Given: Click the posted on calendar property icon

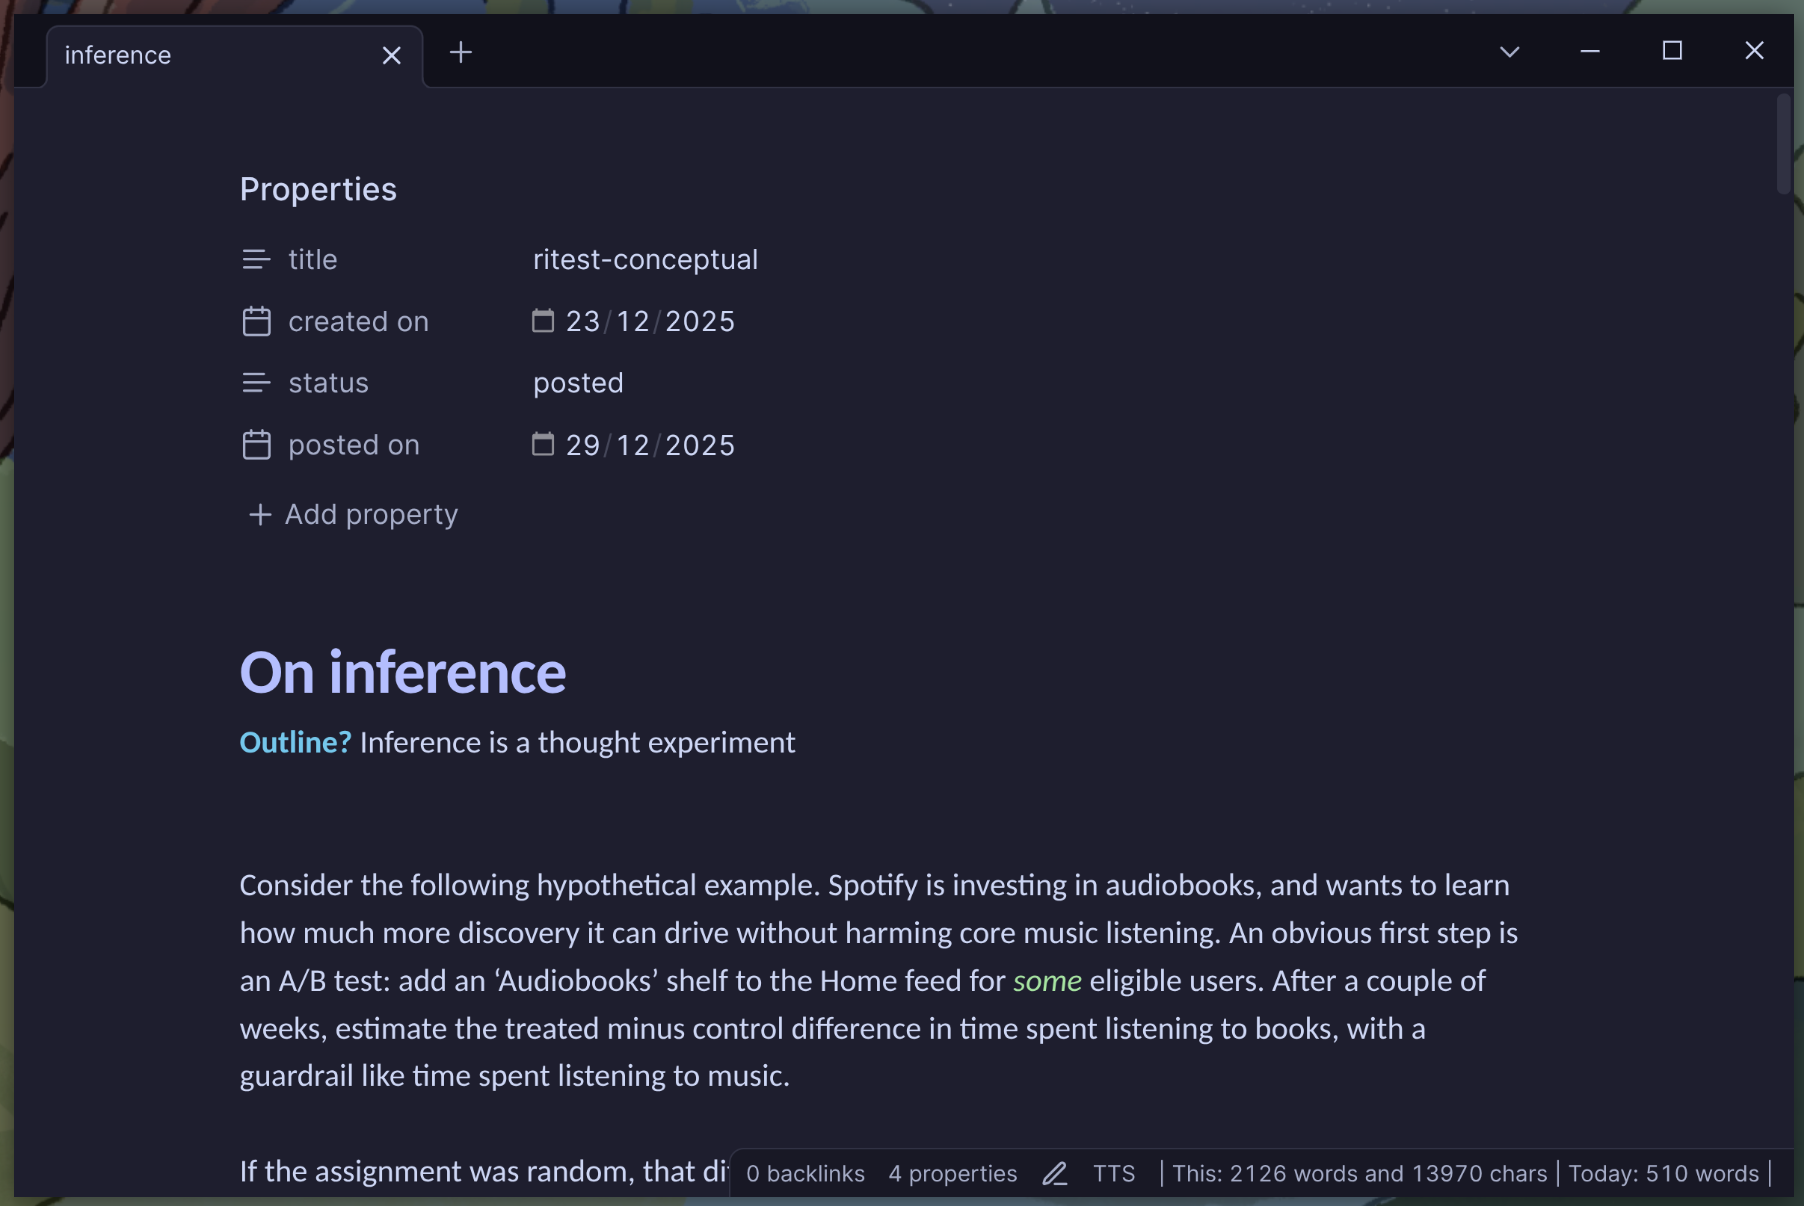Looking at the screenshot, I should pos(256,445).
